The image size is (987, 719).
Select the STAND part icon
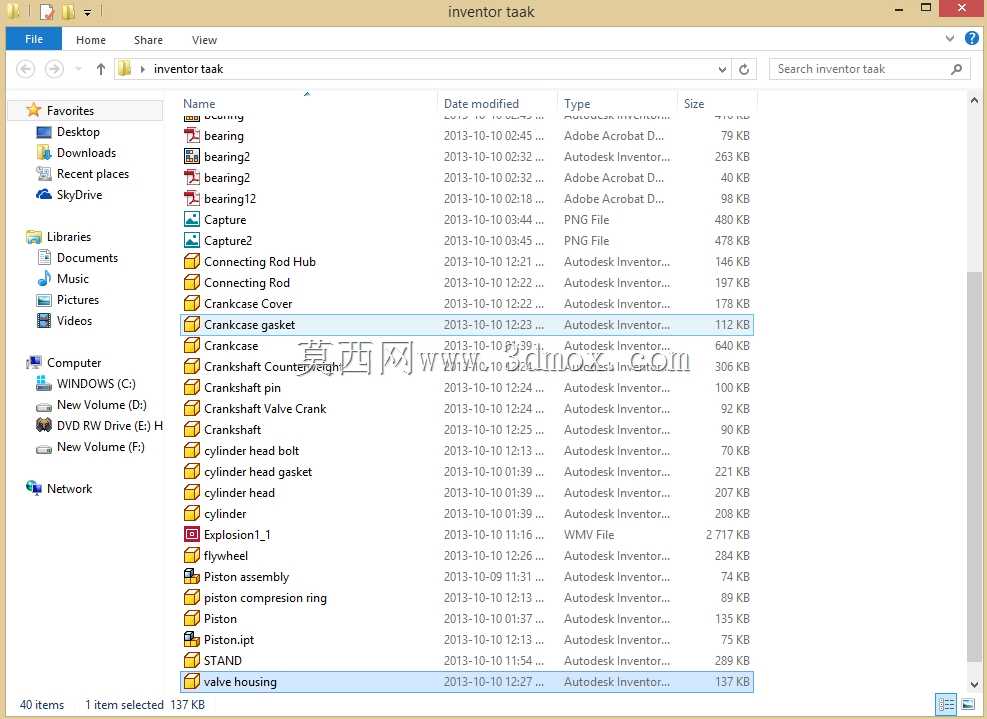point(191,660)
